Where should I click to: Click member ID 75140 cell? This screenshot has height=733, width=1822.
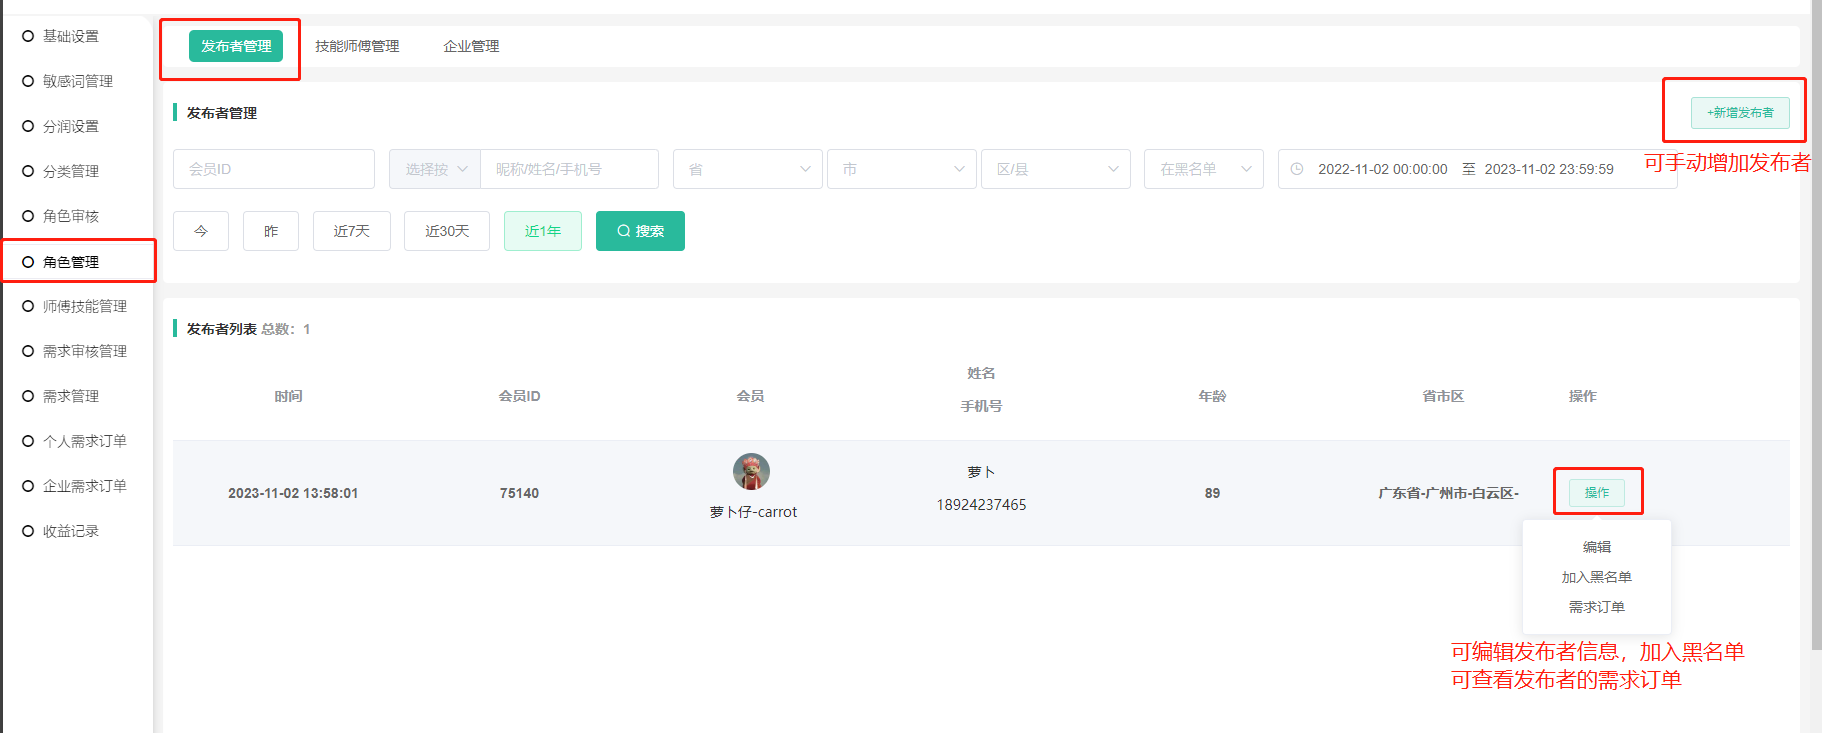tap(520, 493)
